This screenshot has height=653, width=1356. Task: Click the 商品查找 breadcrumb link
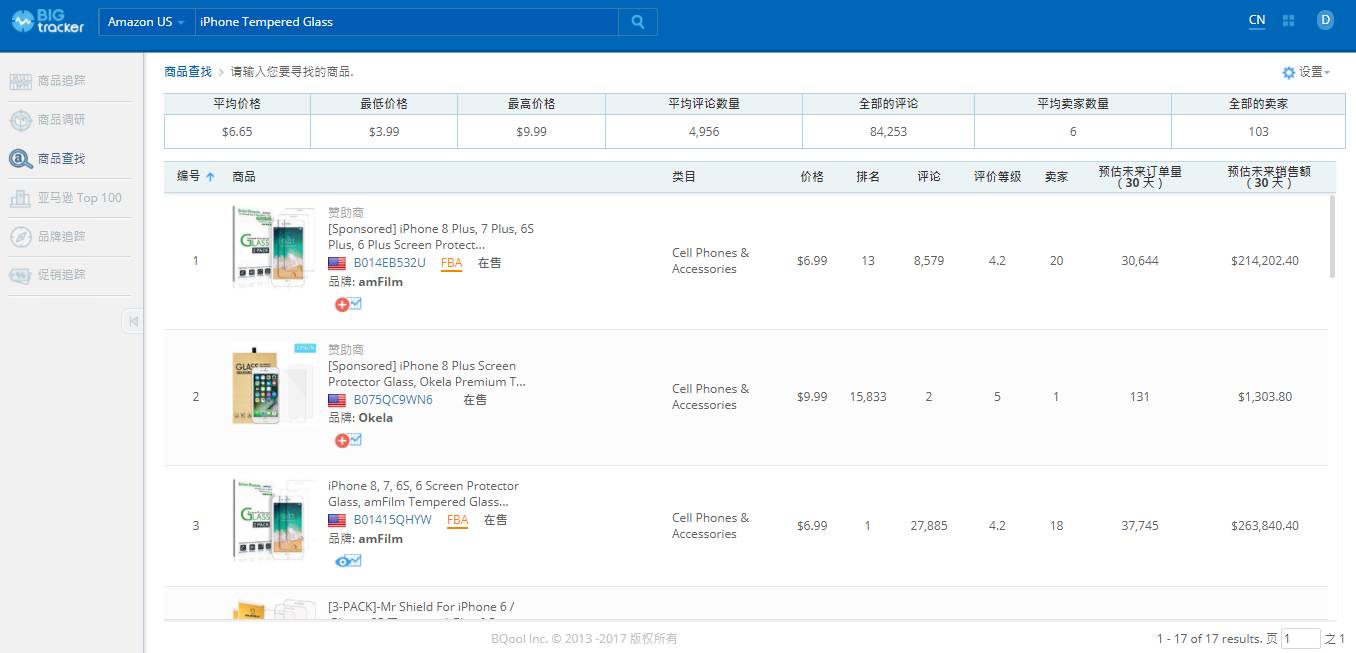click(188, 72)
